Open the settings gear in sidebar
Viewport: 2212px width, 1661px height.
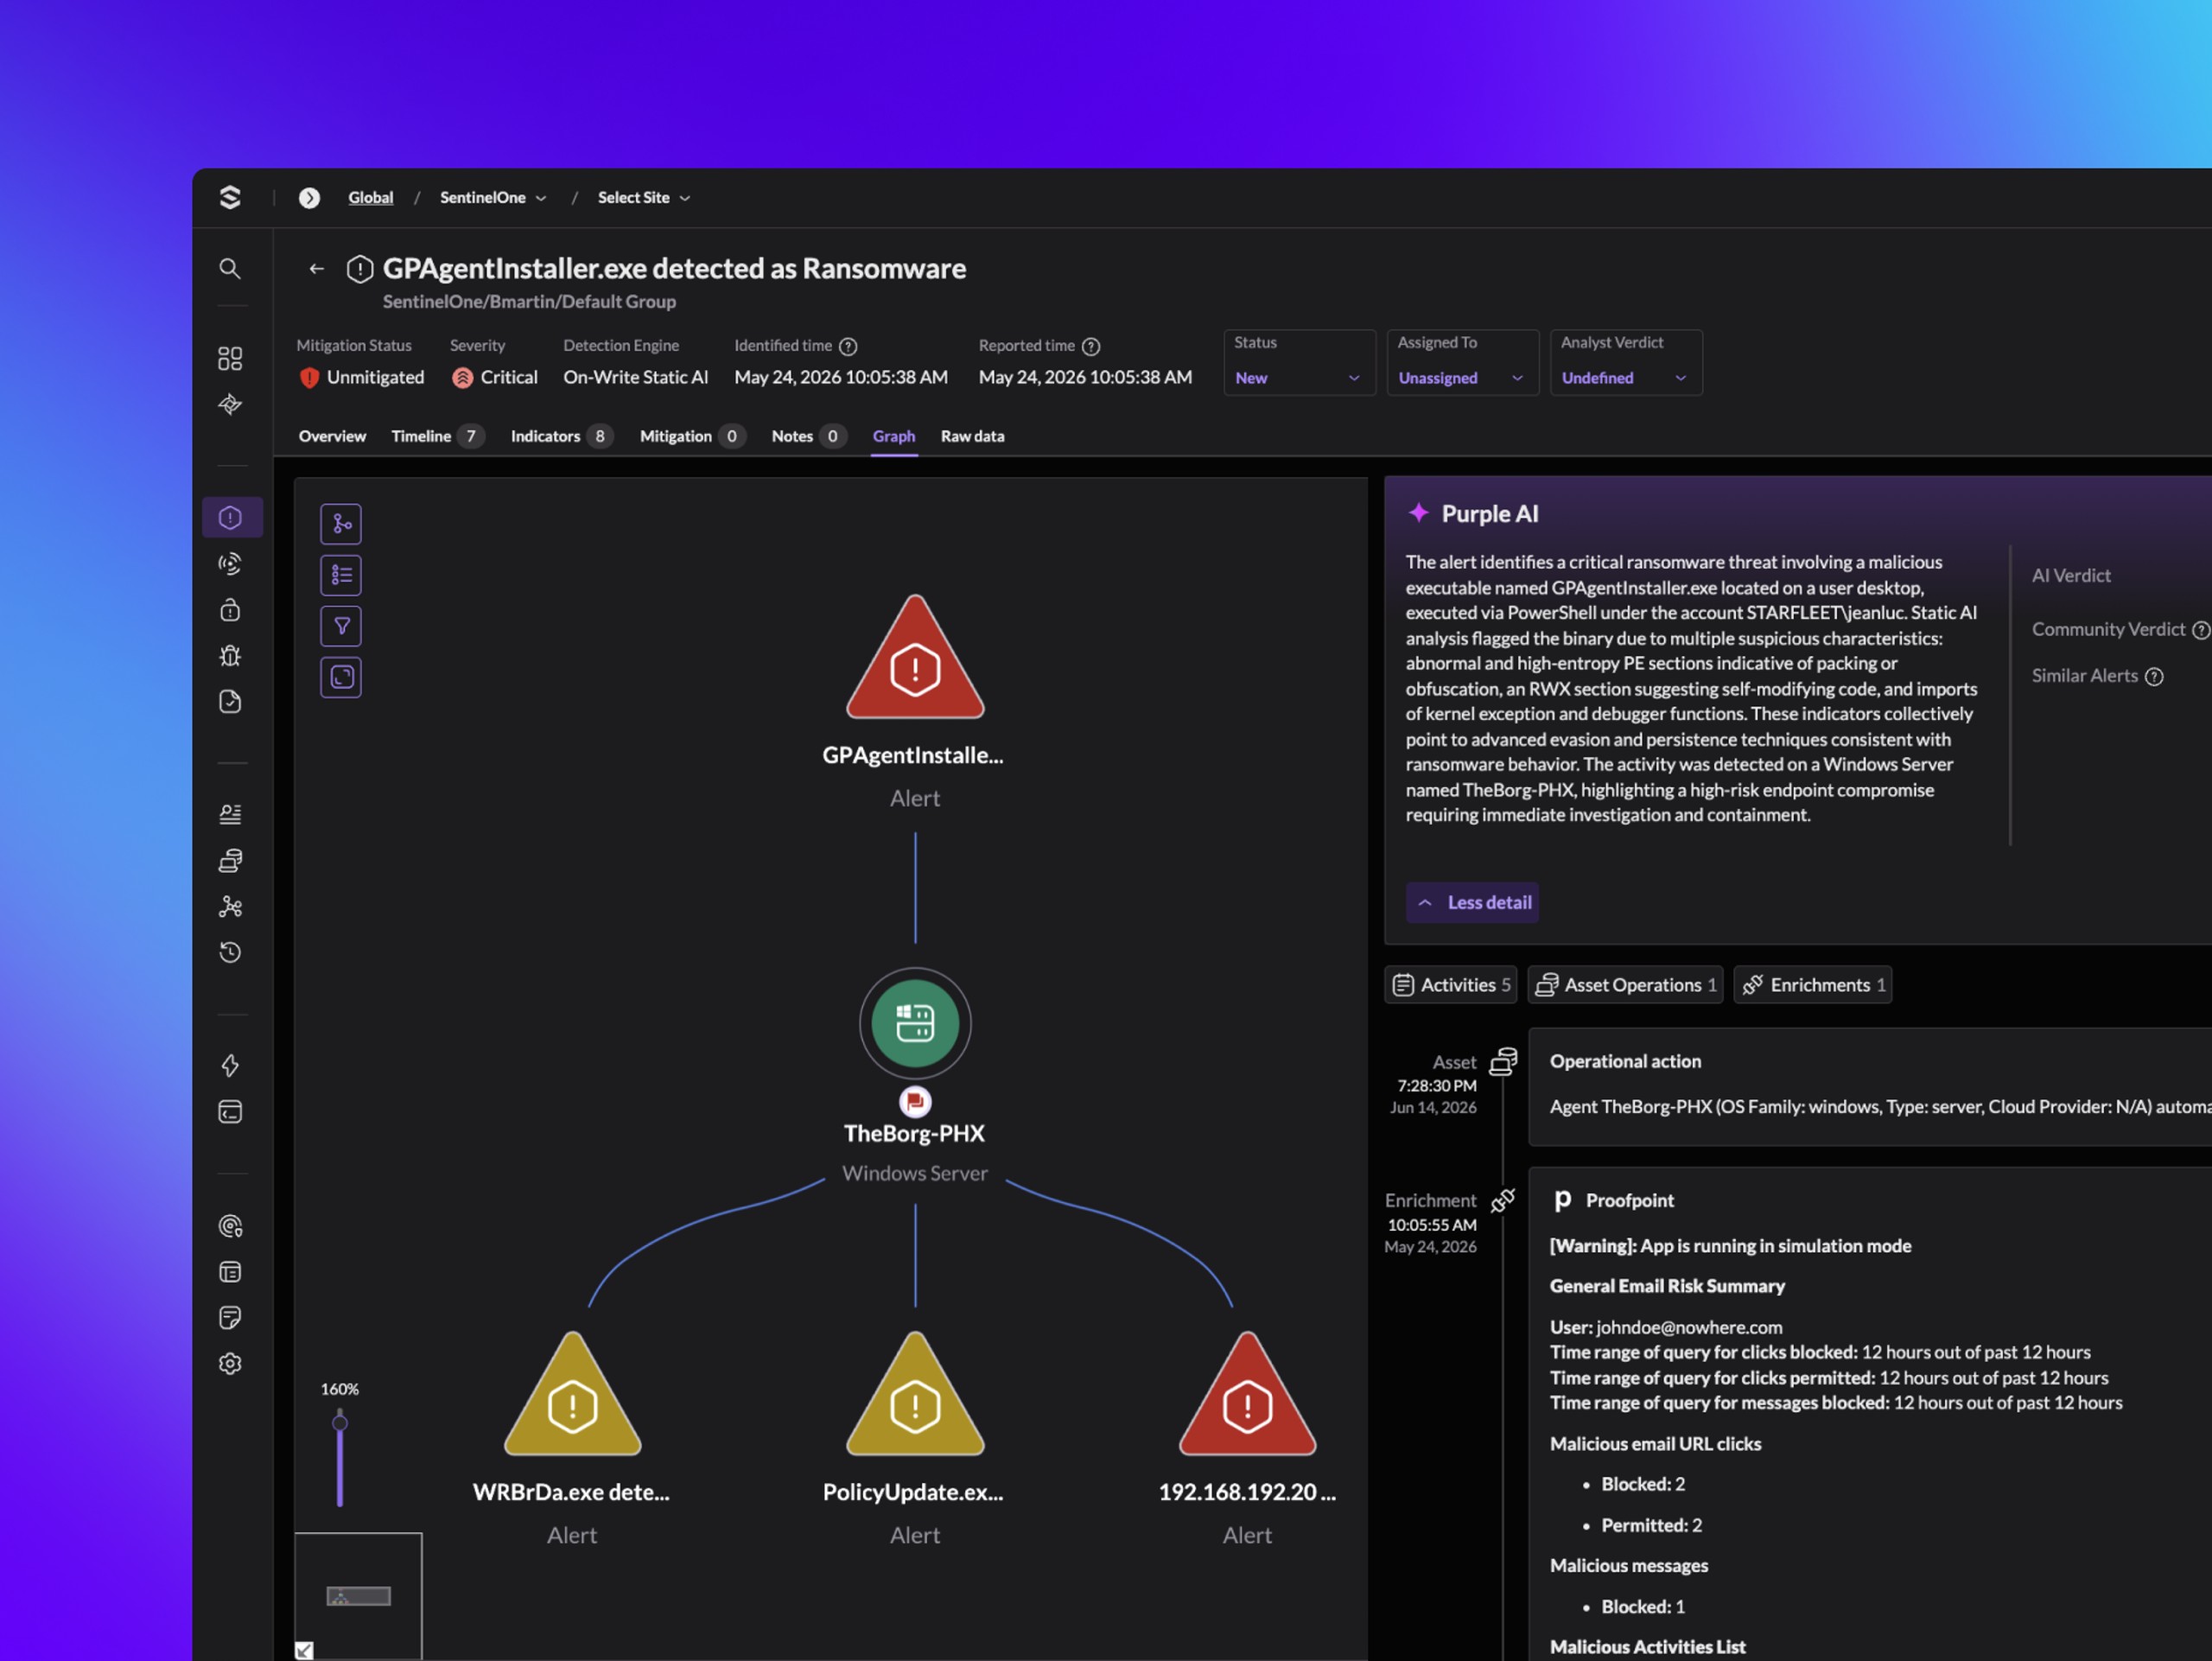click(x=230, y=1363)
